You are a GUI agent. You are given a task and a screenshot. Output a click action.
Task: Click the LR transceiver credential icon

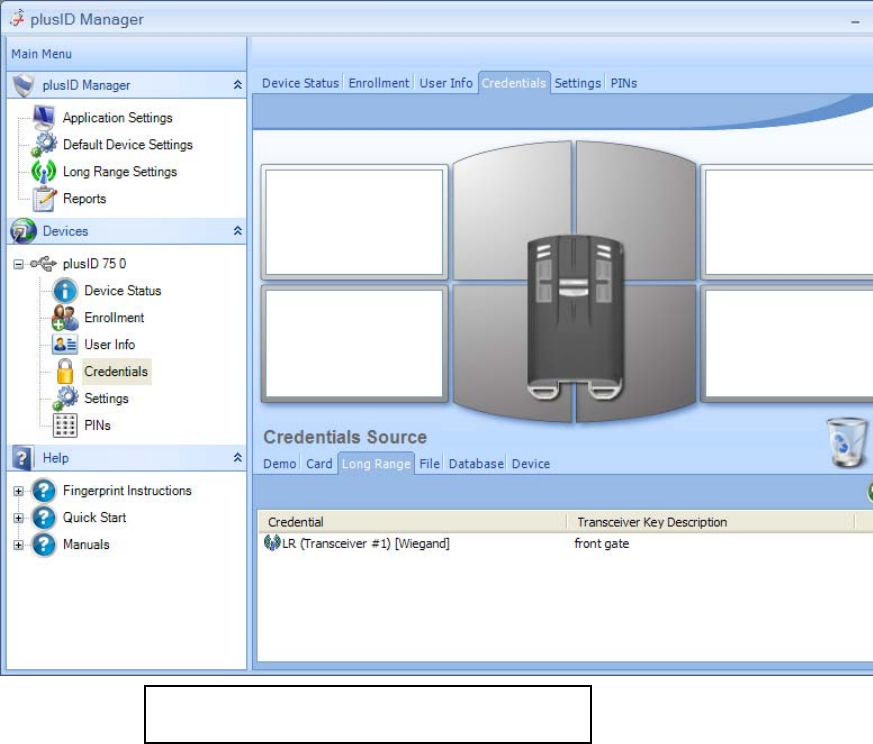pos(272,542)
